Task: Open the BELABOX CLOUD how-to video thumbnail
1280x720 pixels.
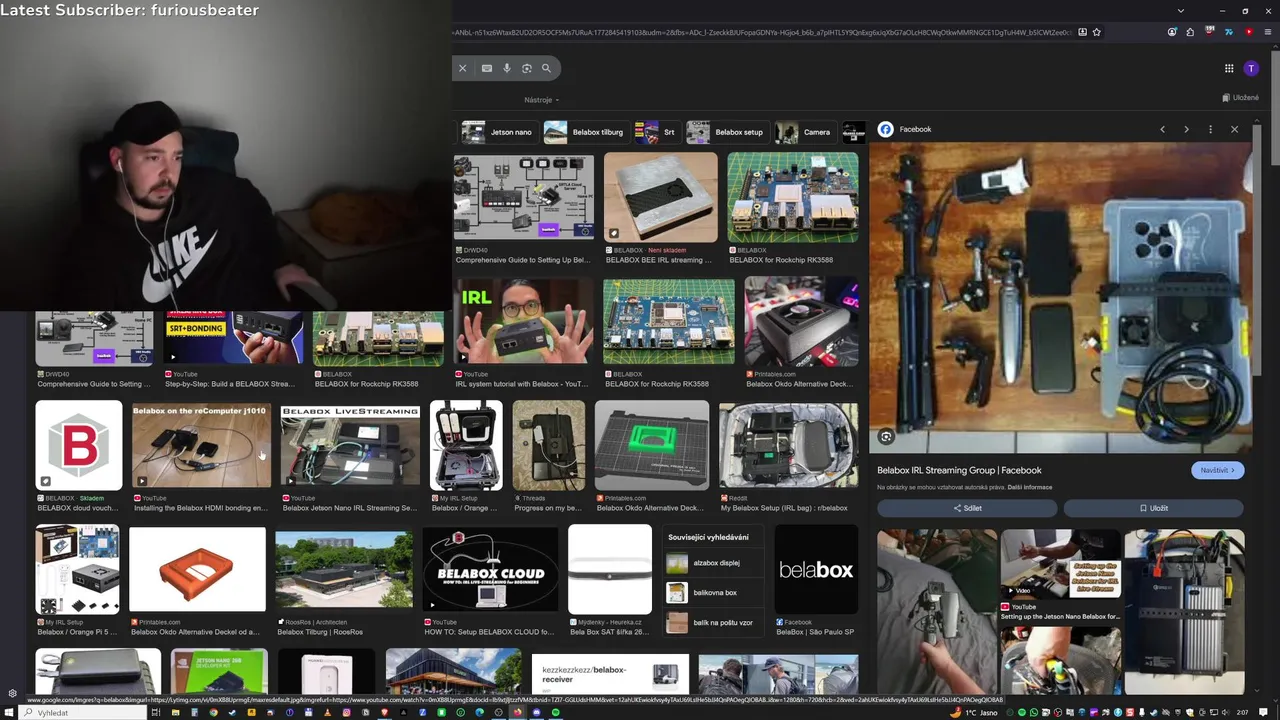Action: click(490, 569)
